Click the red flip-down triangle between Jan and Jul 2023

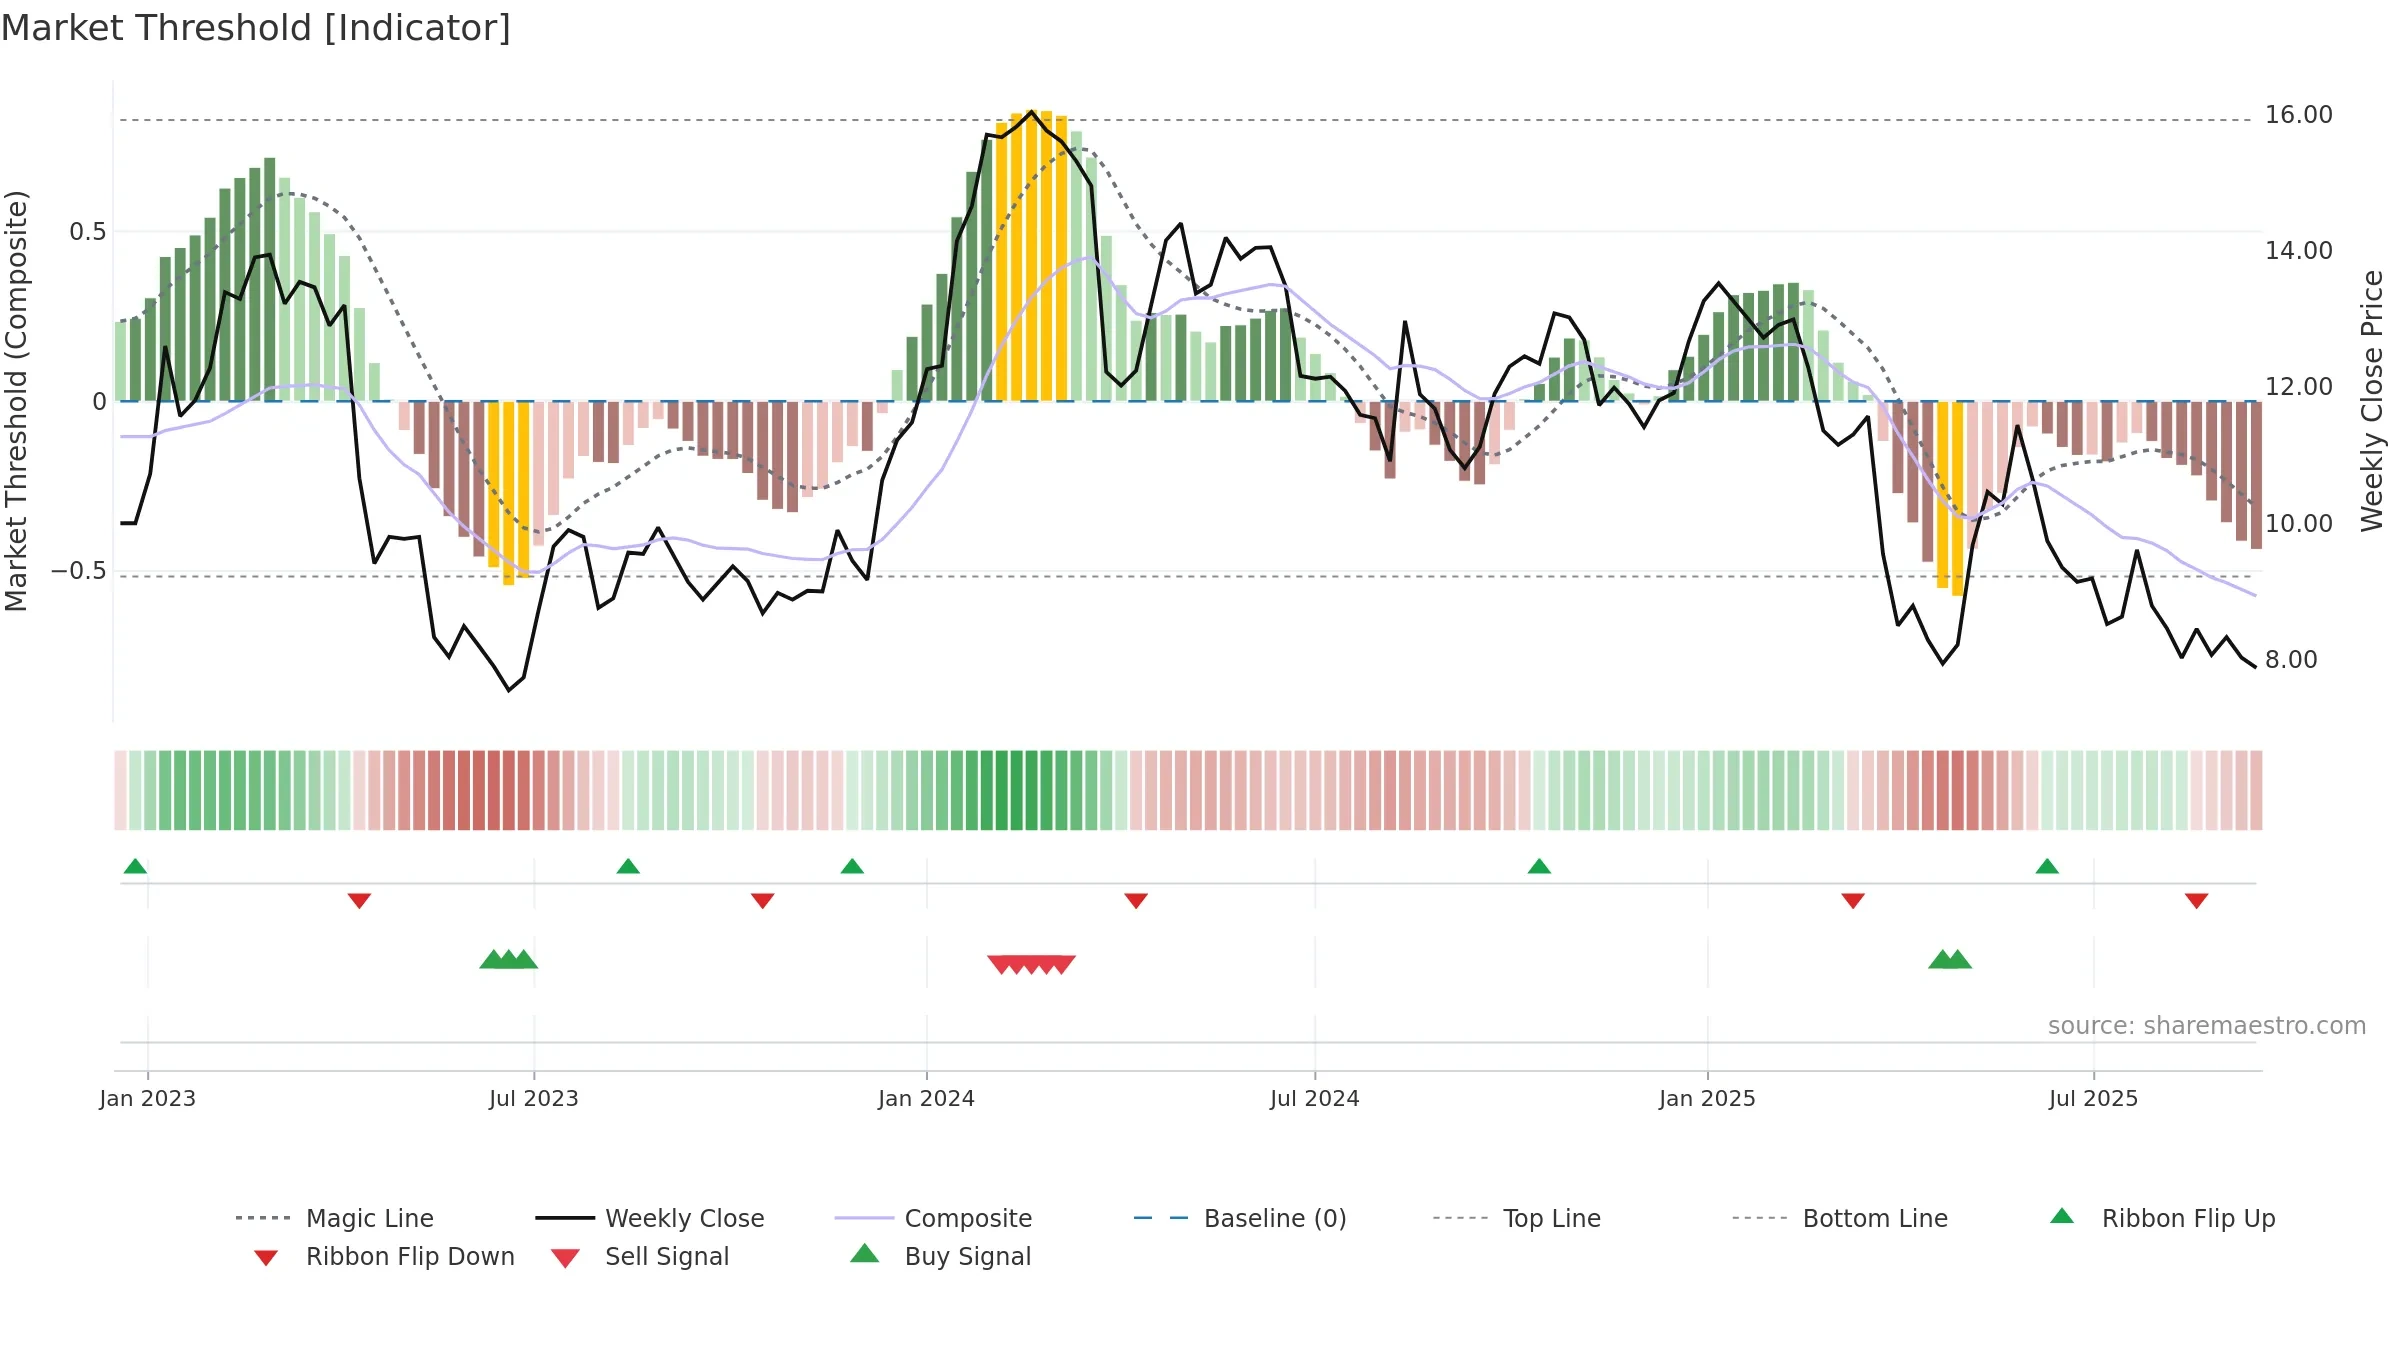pos(359,901)
